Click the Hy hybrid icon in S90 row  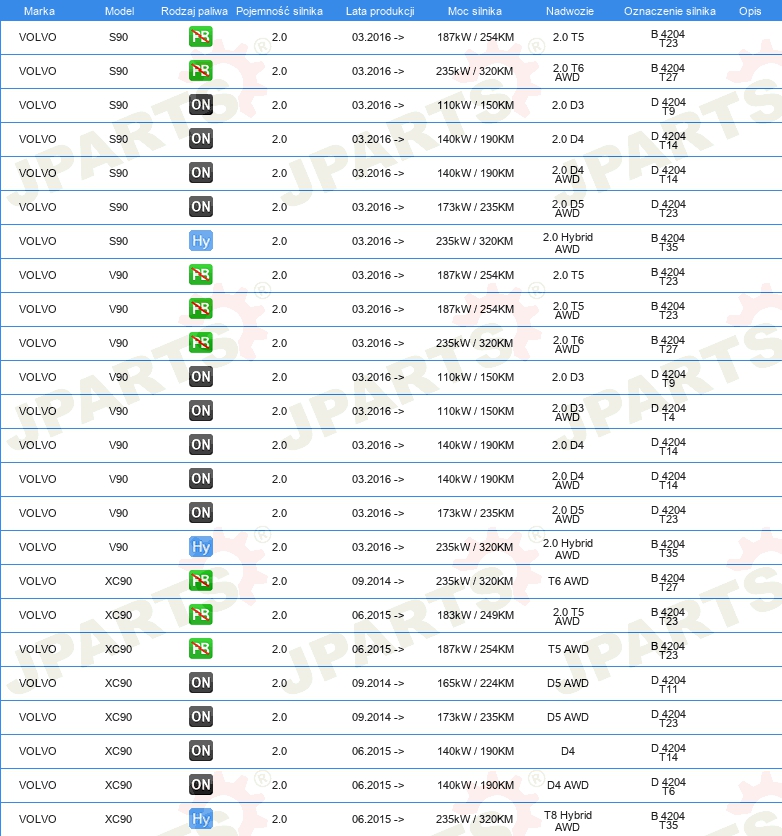pos(200,241)
